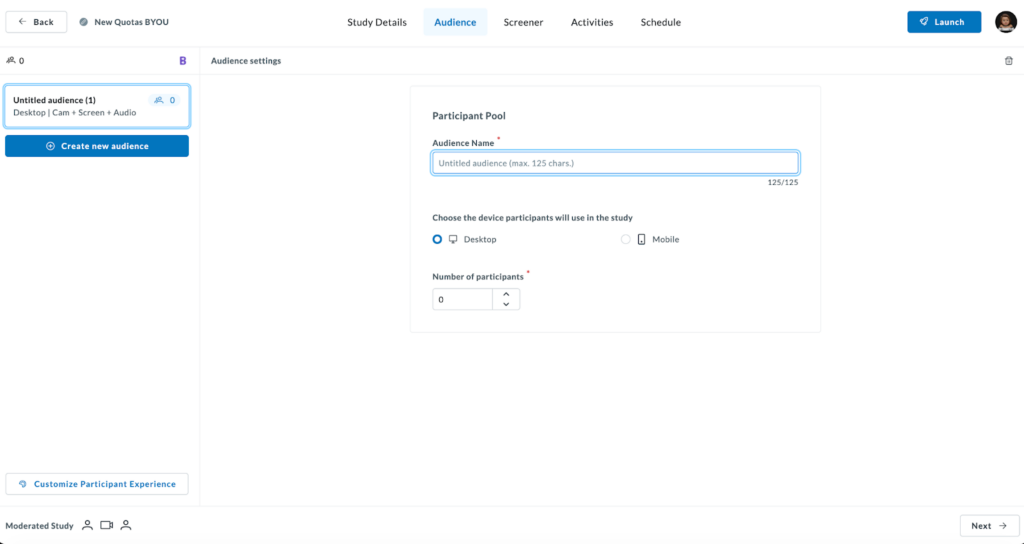Click the participant count badge on Untitled audience
Image resolution: width=1024 pixels, height=544 pixels.
(165, 100)
